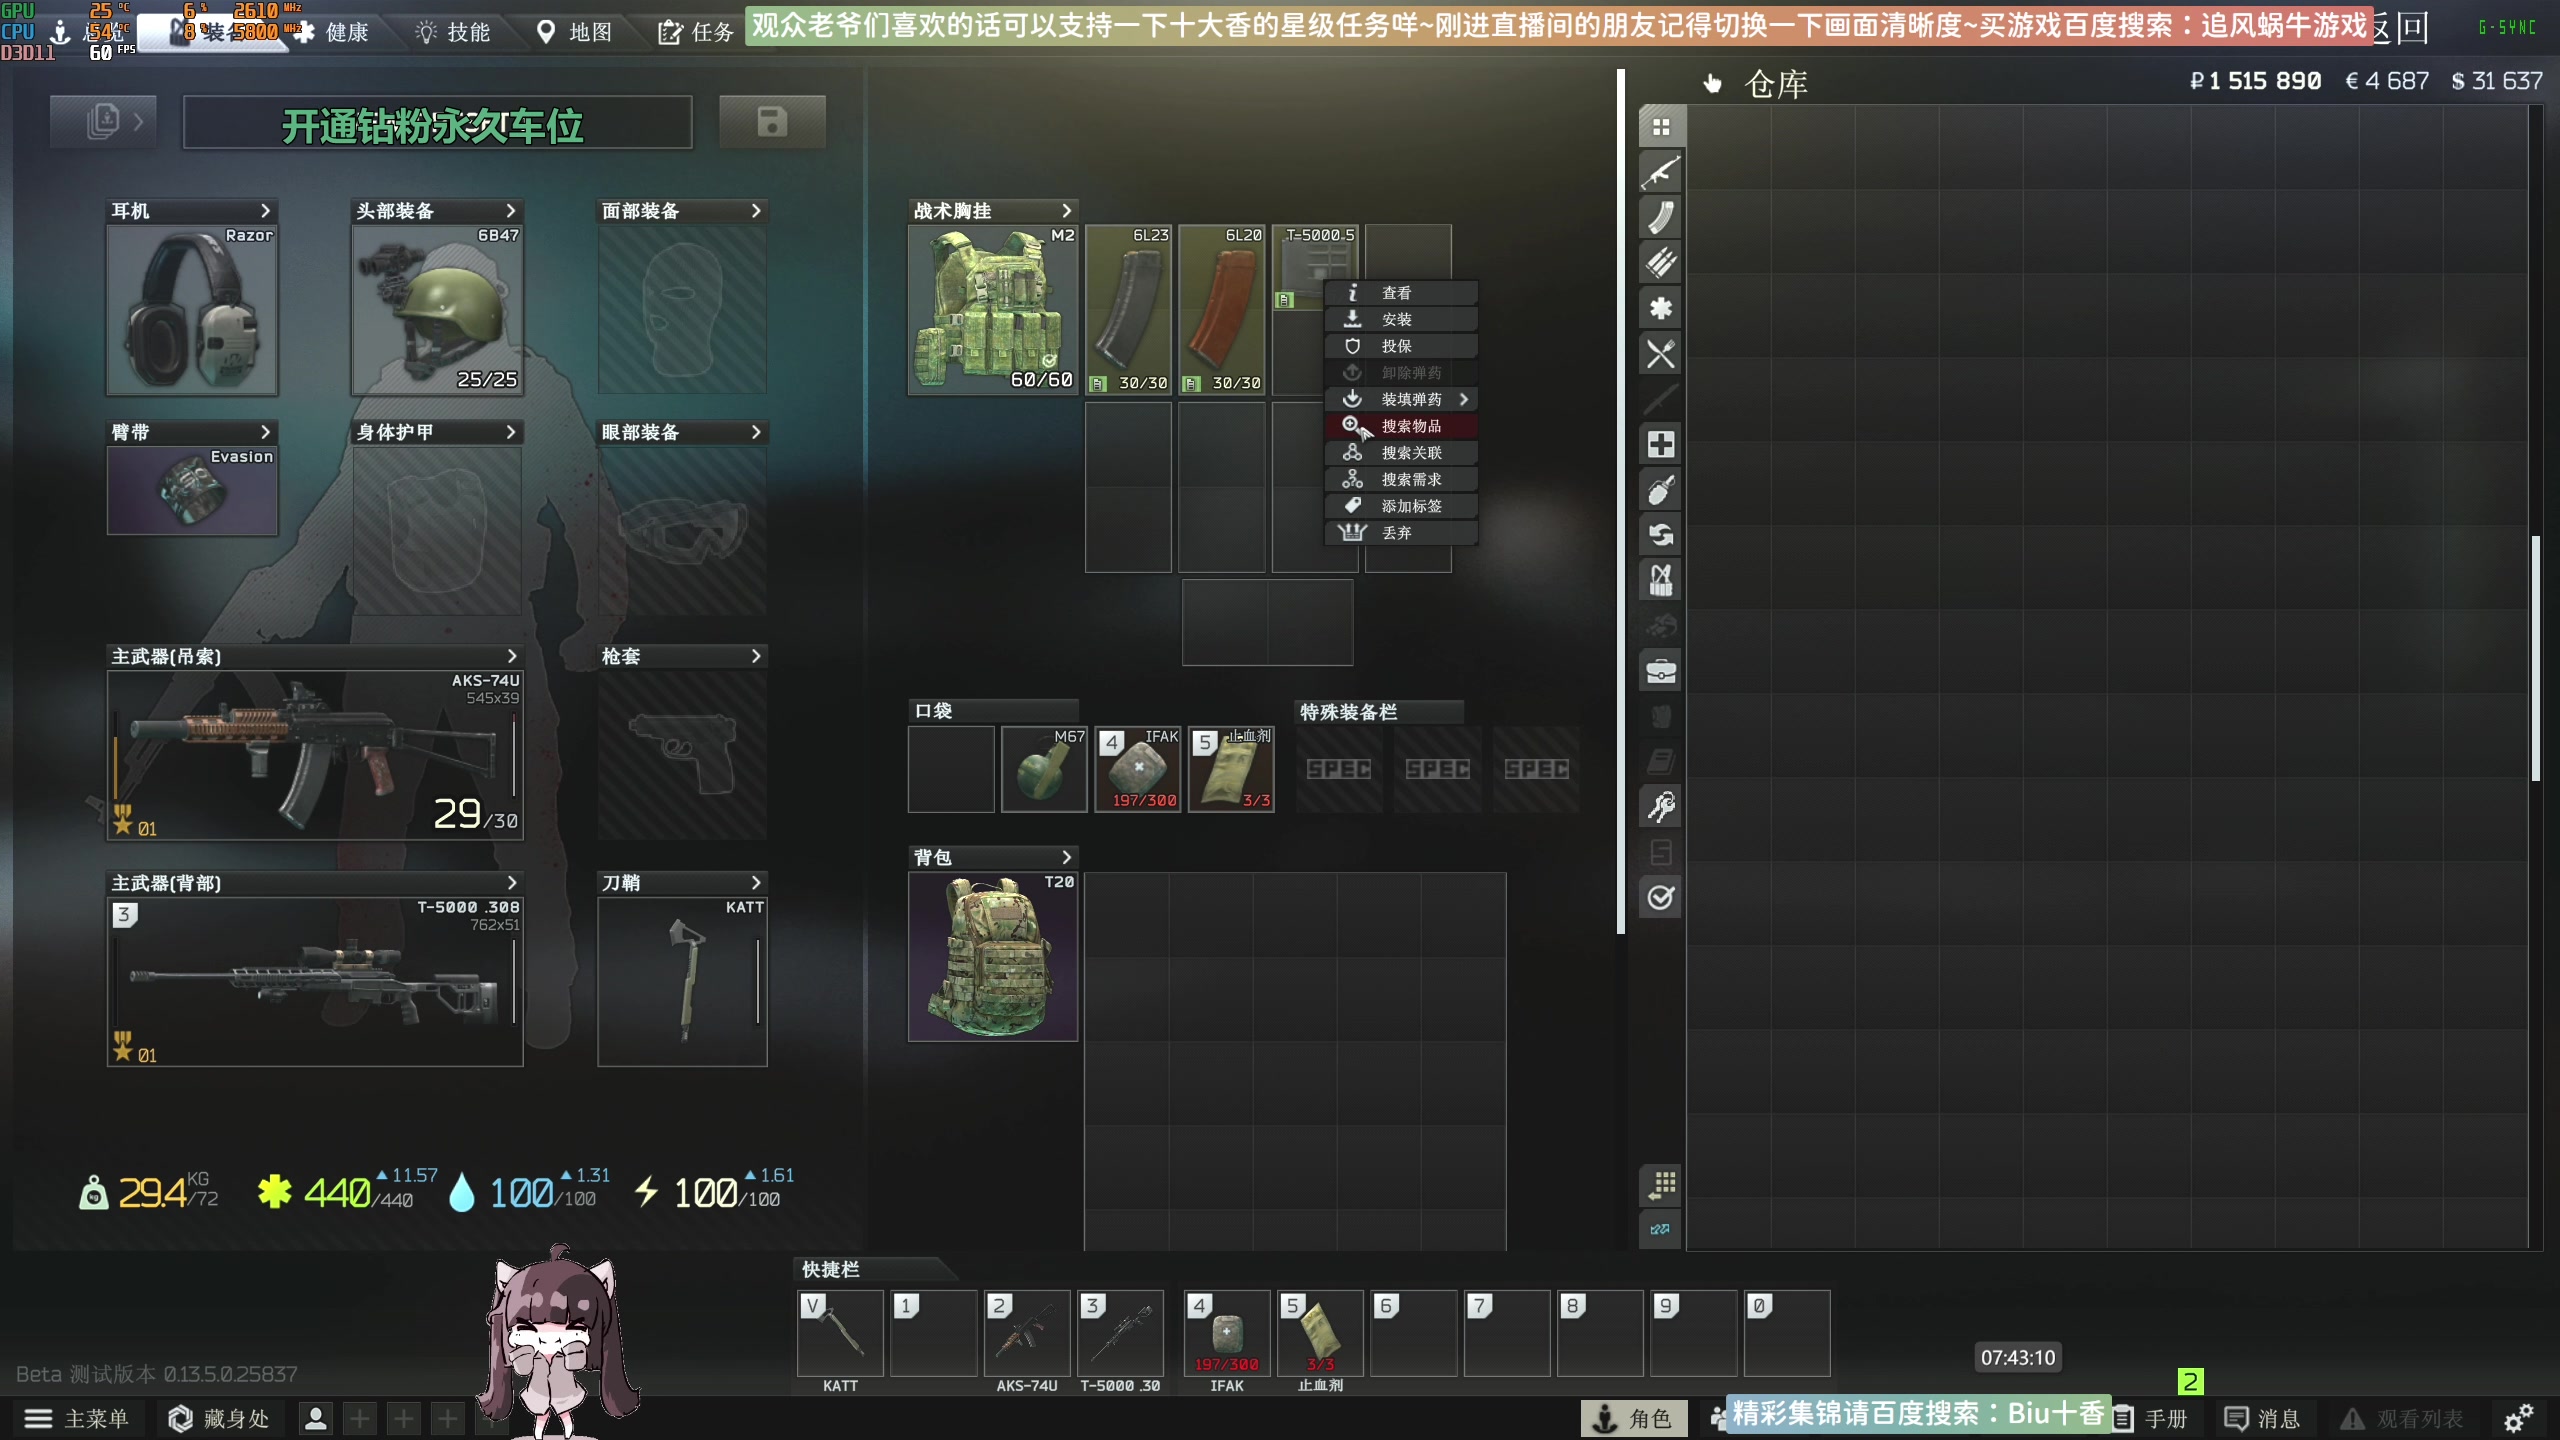Select the medical cross filter icon
Viewport: 2560px width, 1440px height.
coord(1661,444)
